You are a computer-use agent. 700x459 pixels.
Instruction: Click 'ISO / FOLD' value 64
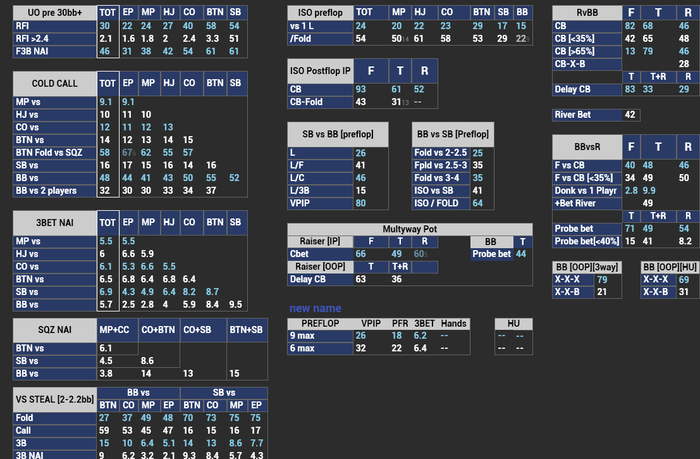[478, 203]
